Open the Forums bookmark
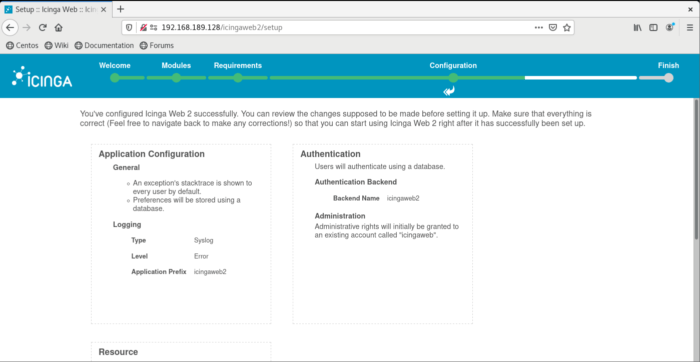The width and height of the screenshot is (700, 362). 157,46
